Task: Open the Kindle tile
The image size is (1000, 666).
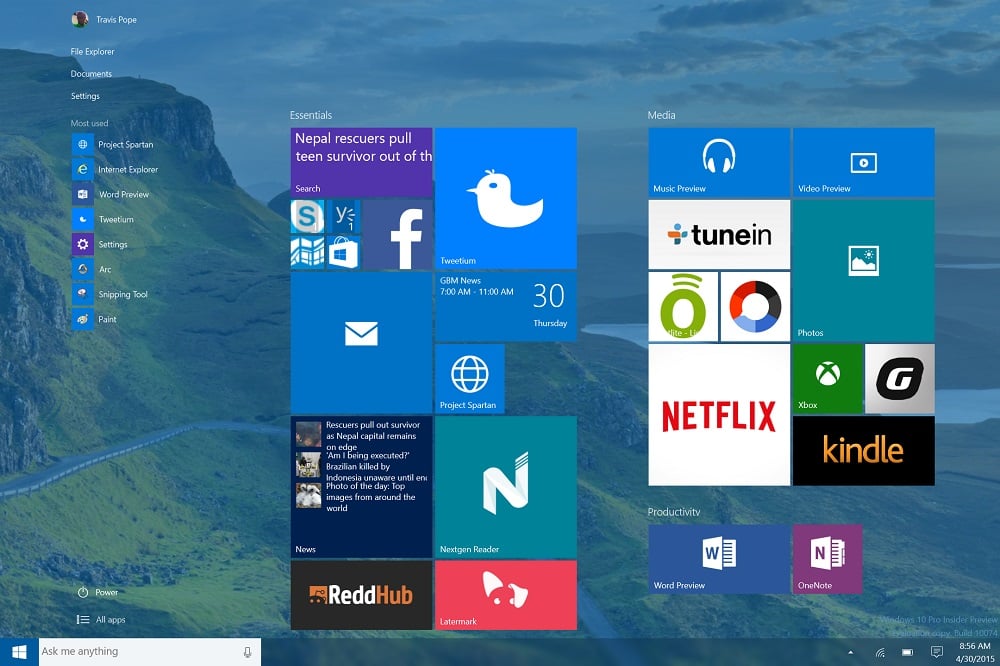Action: pos(863,450)
